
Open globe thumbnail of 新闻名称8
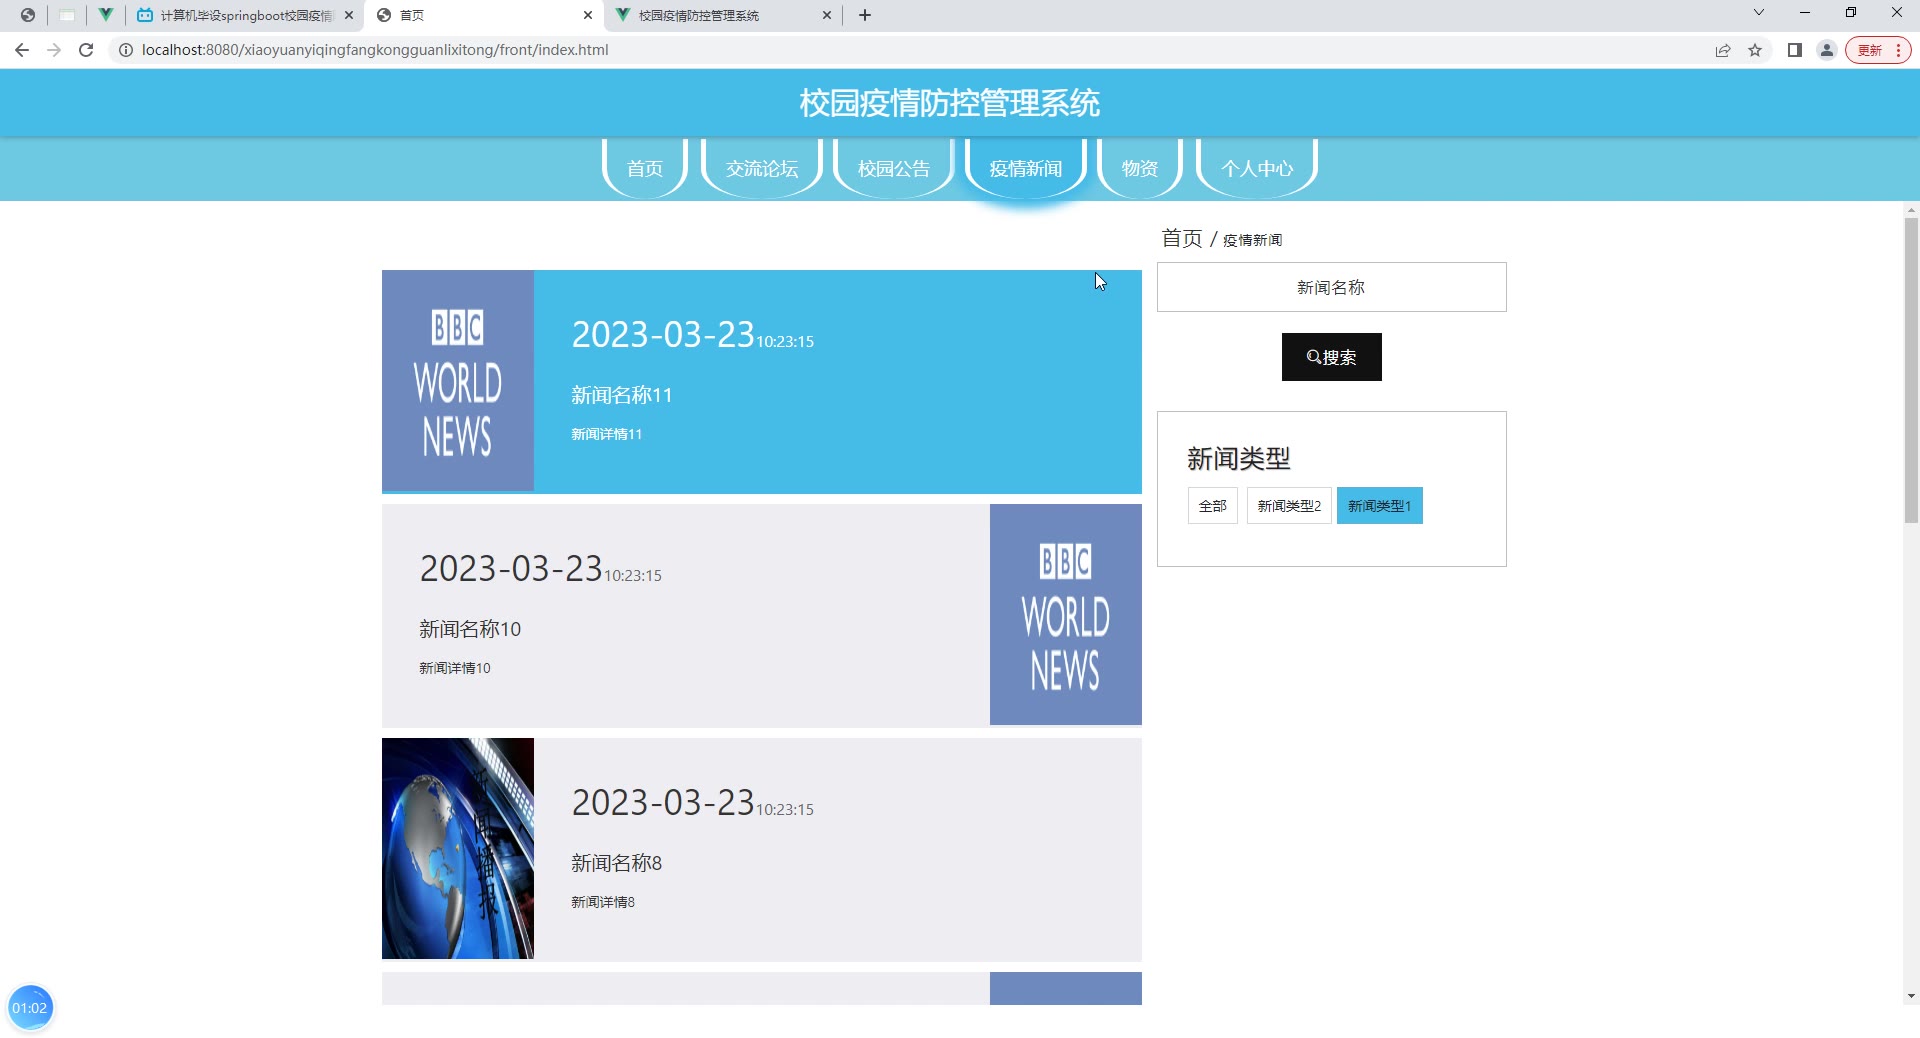[x=458, y=848]
